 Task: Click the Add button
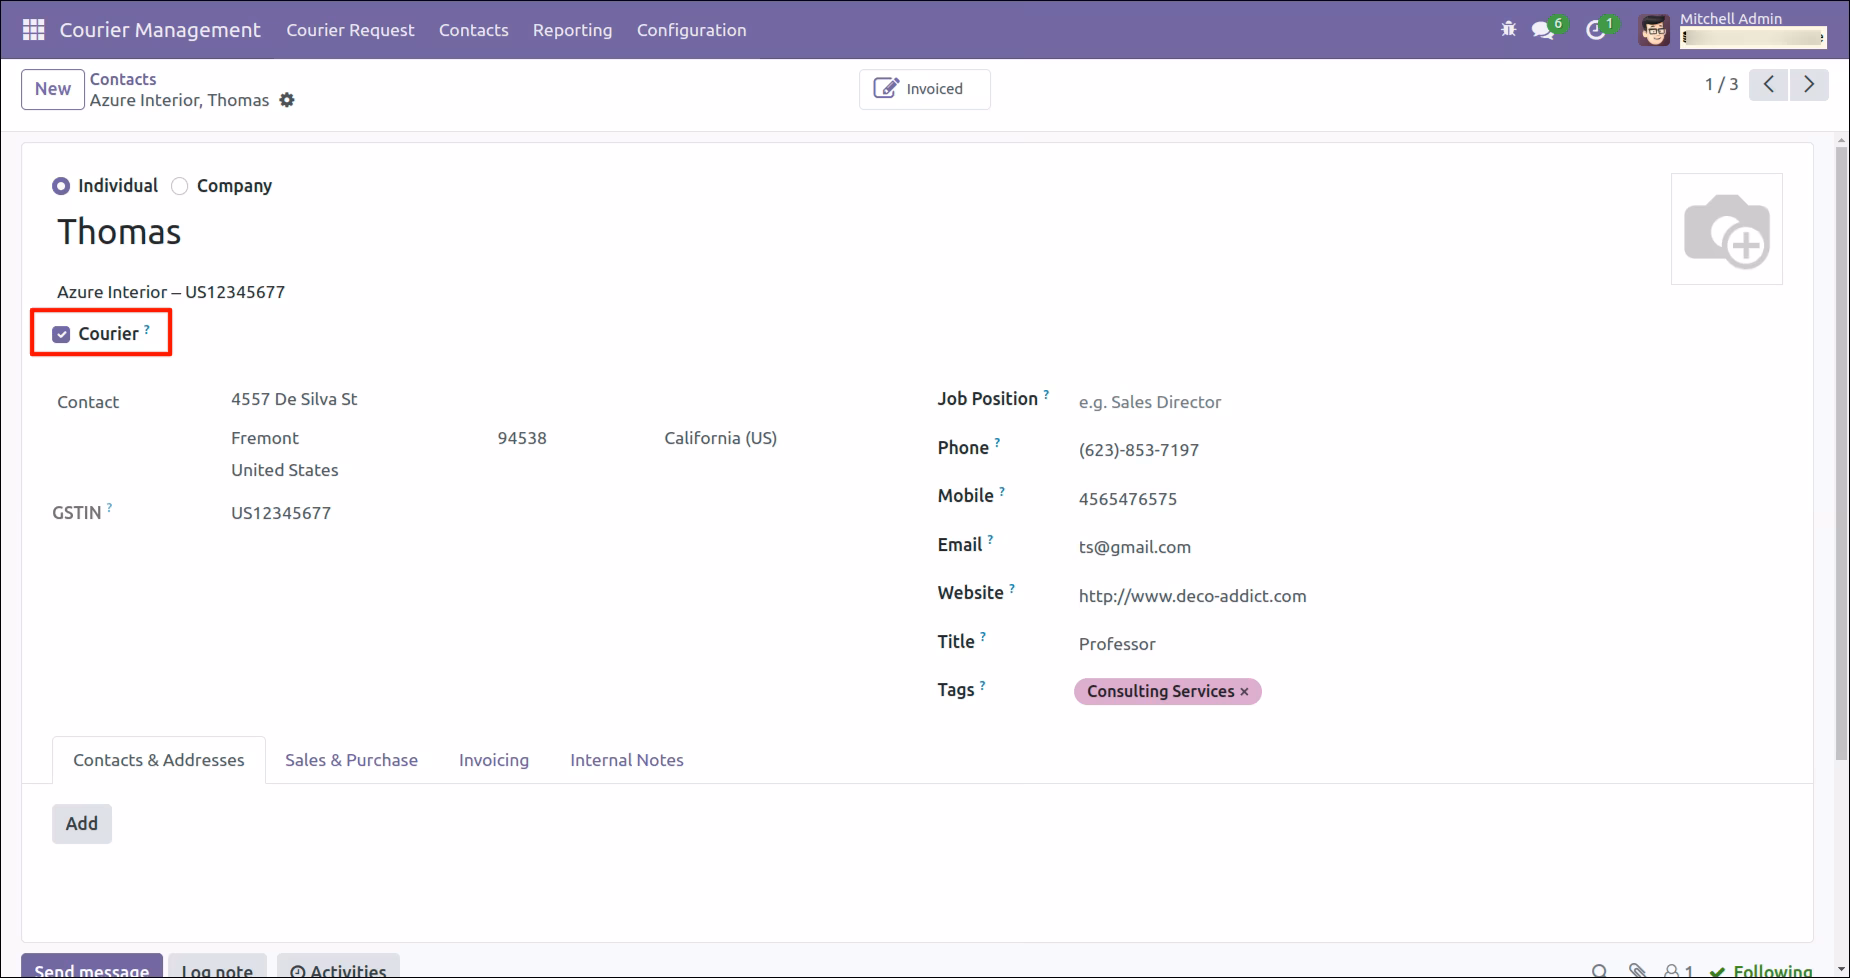pyautogui.click(x=82, y=824)
